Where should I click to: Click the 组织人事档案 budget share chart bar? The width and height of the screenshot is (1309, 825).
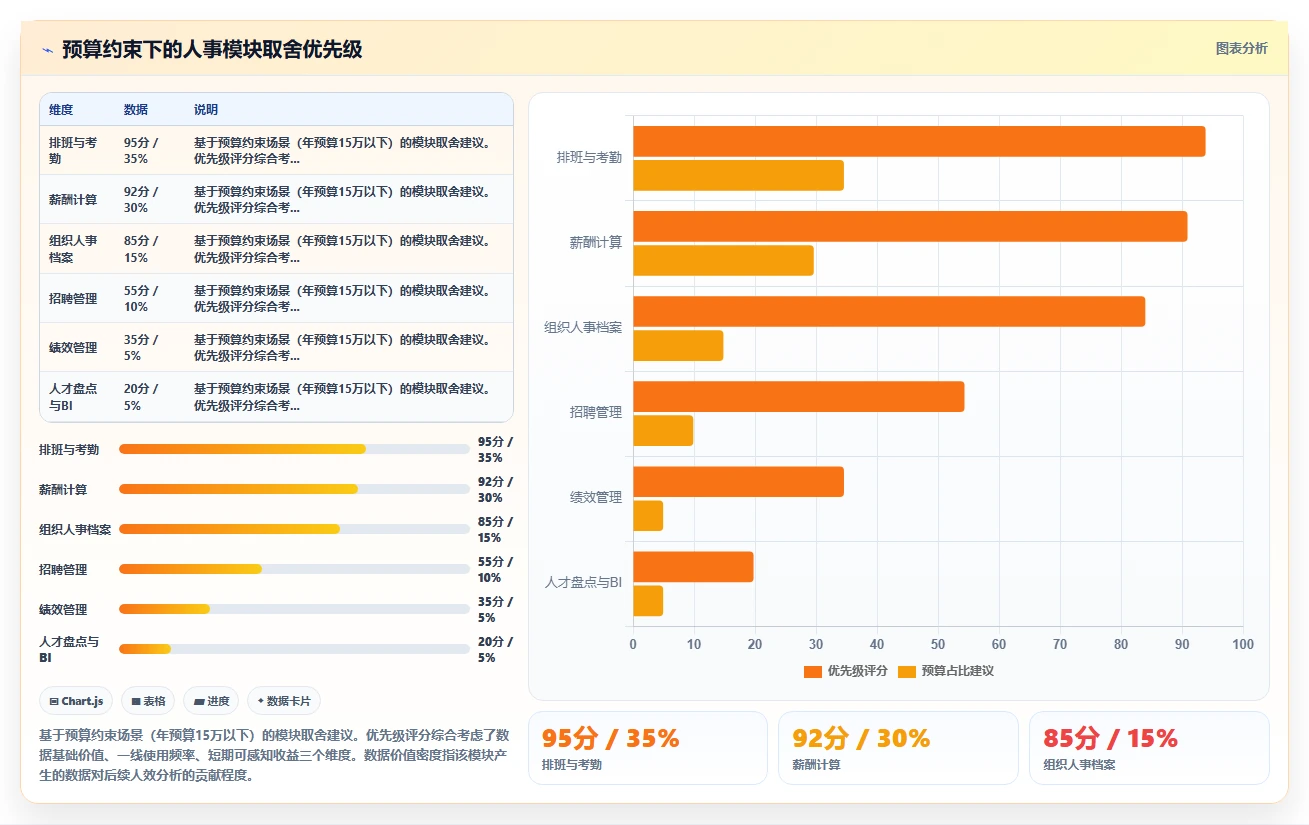678,345
